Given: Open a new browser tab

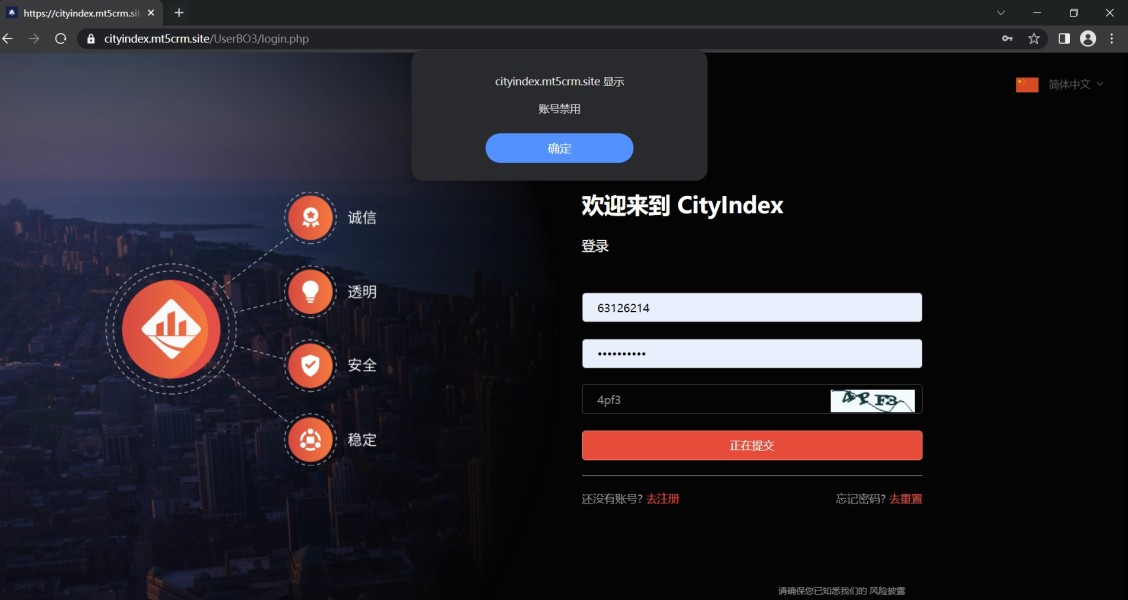Looking at the screenshot, I should [x=179, y=13].
